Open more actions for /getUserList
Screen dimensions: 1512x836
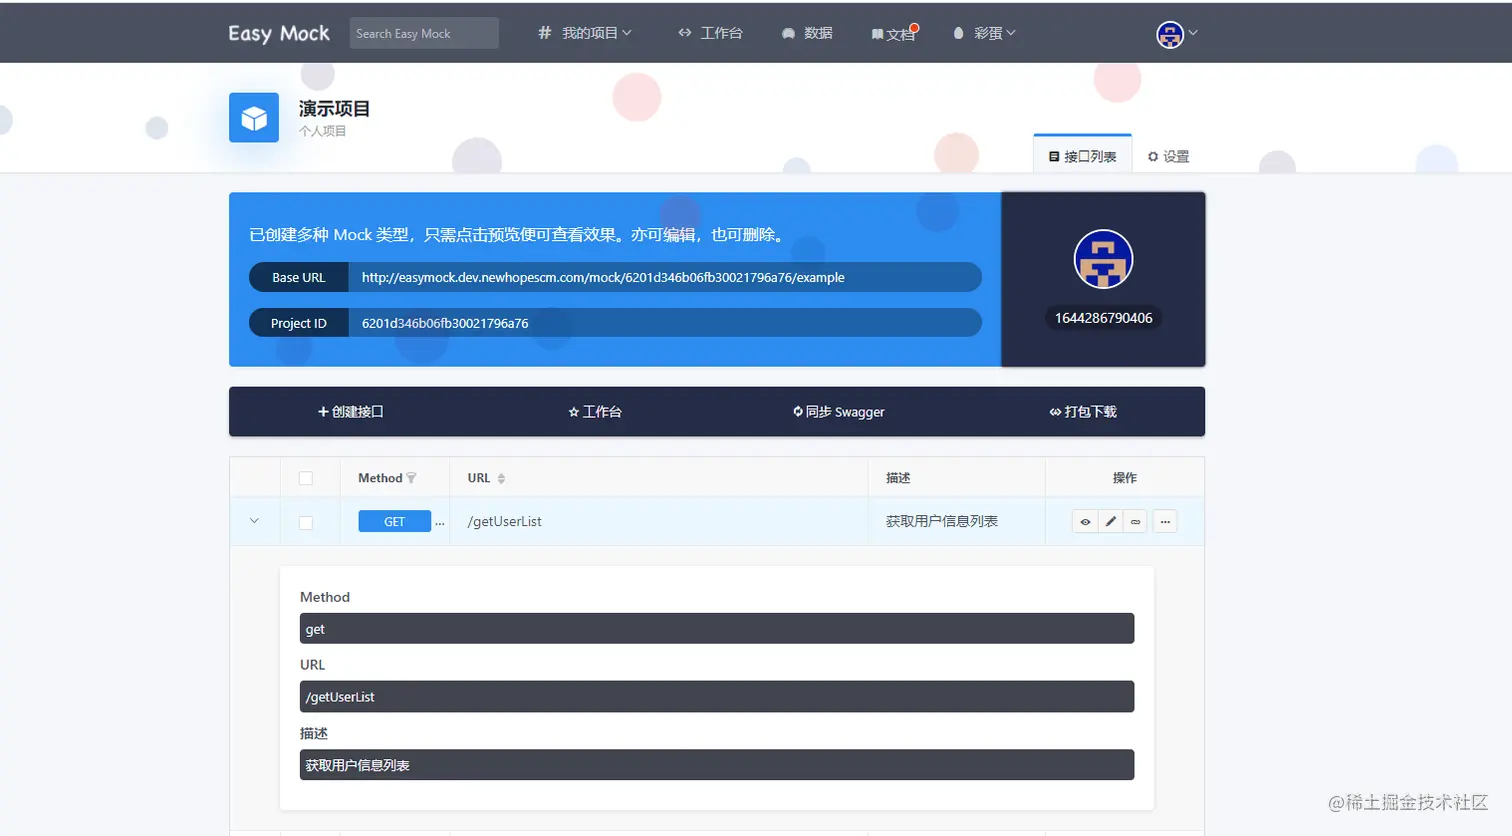tap(1165, 521)
